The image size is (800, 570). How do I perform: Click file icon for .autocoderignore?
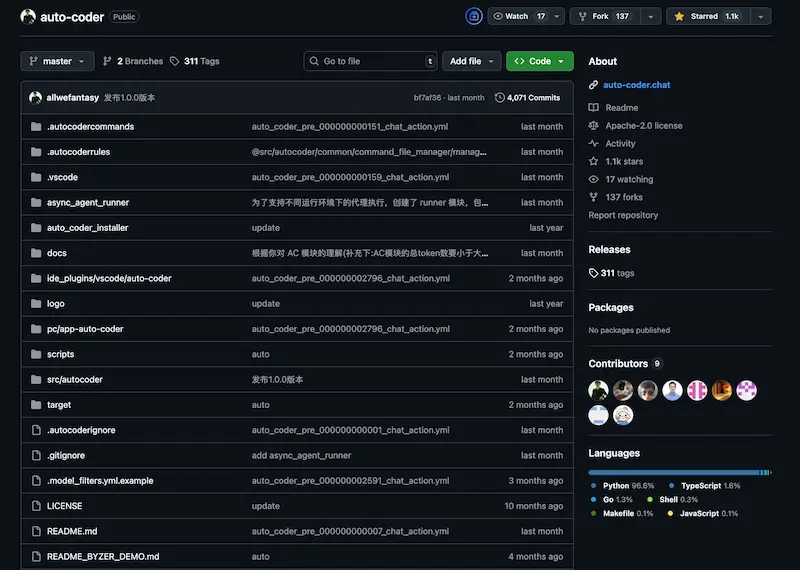click(x=36, y=430)
